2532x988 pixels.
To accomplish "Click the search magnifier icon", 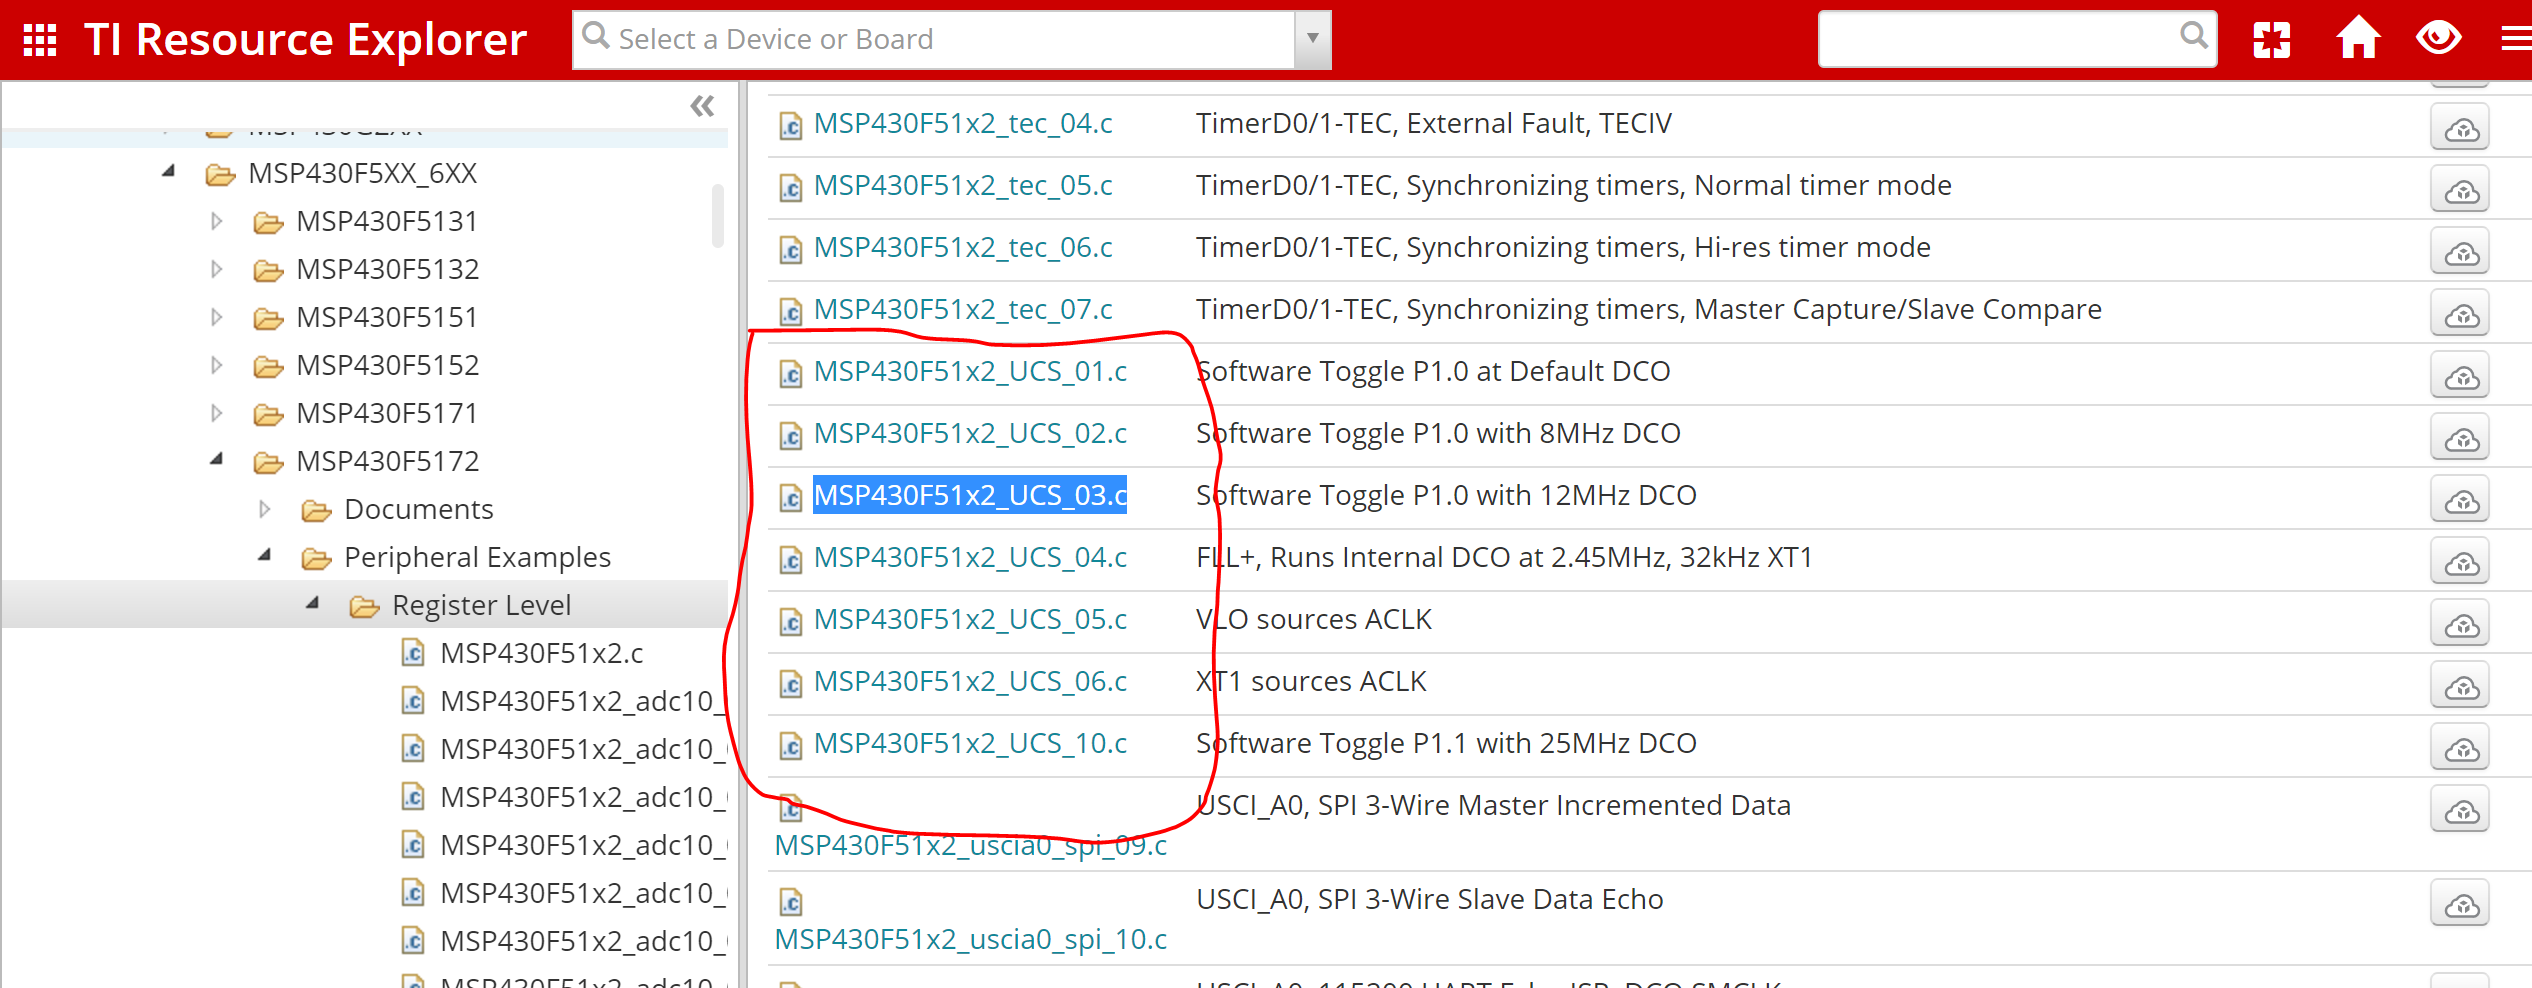I will tap(2194, 38).
